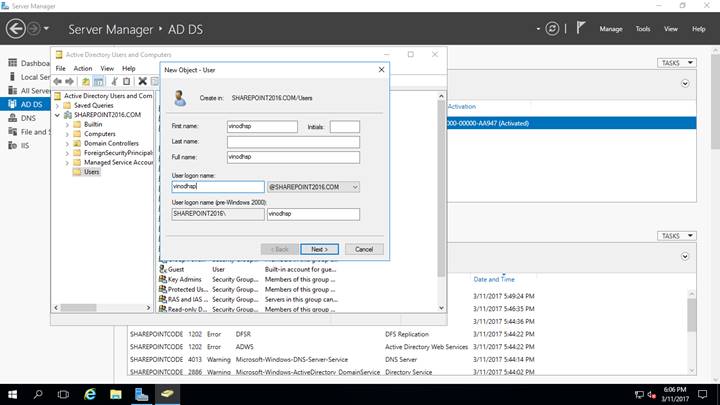The image size is (720, 405).
Task: Expand the Builtin container
Action: (x=67, y=124)
